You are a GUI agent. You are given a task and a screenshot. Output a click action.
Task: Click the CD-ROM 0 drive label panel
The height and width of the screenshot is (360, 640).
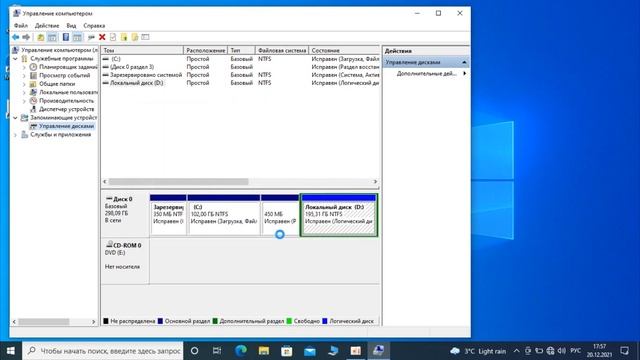click(125, 261)
